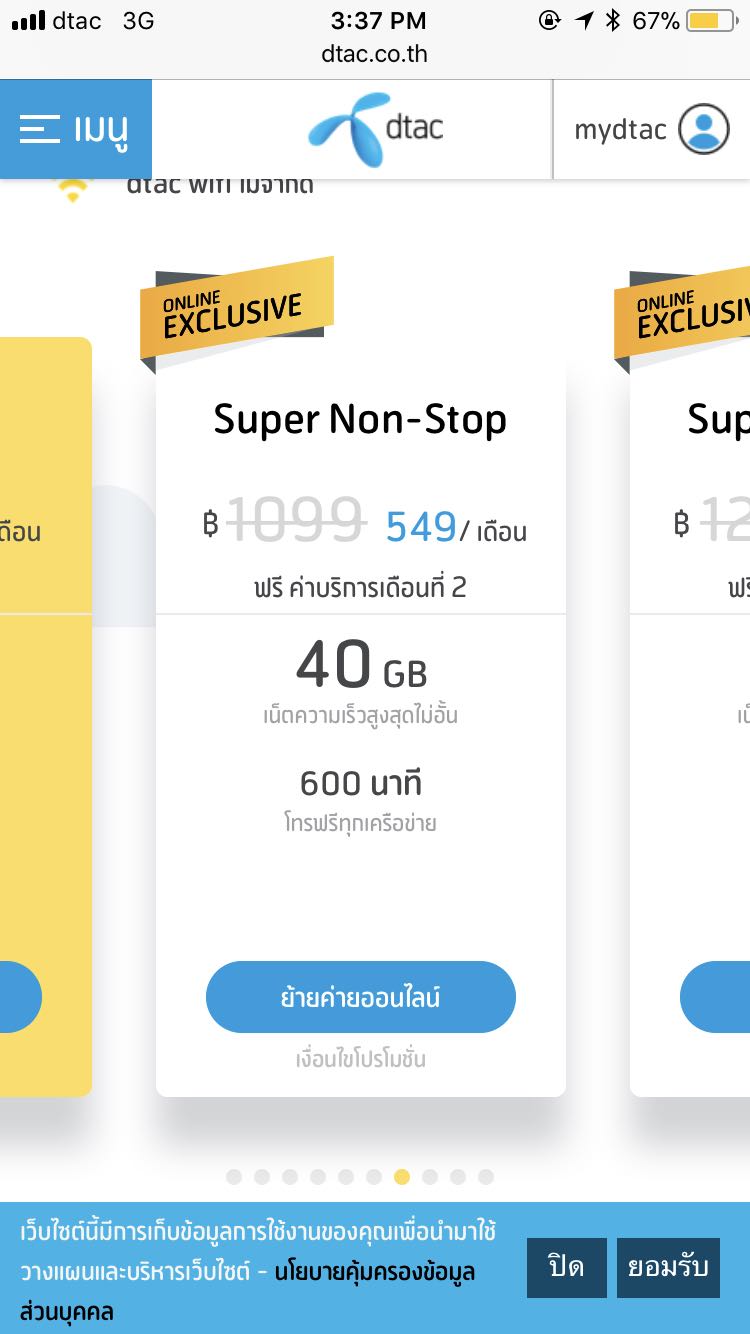Tap the Online Exclusive ribbon badge

tap(237, 310)
